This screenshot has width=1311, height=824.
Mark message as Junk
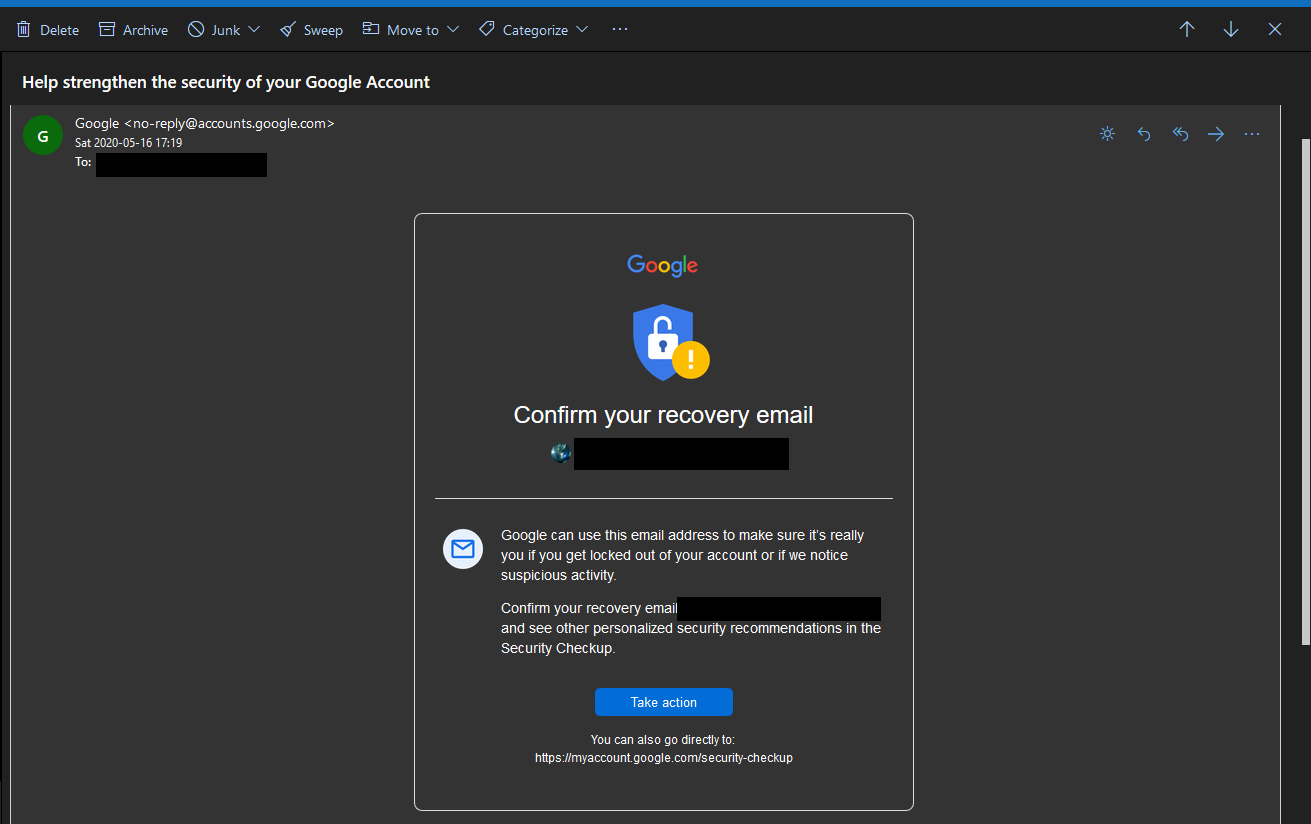click(214, 30)
